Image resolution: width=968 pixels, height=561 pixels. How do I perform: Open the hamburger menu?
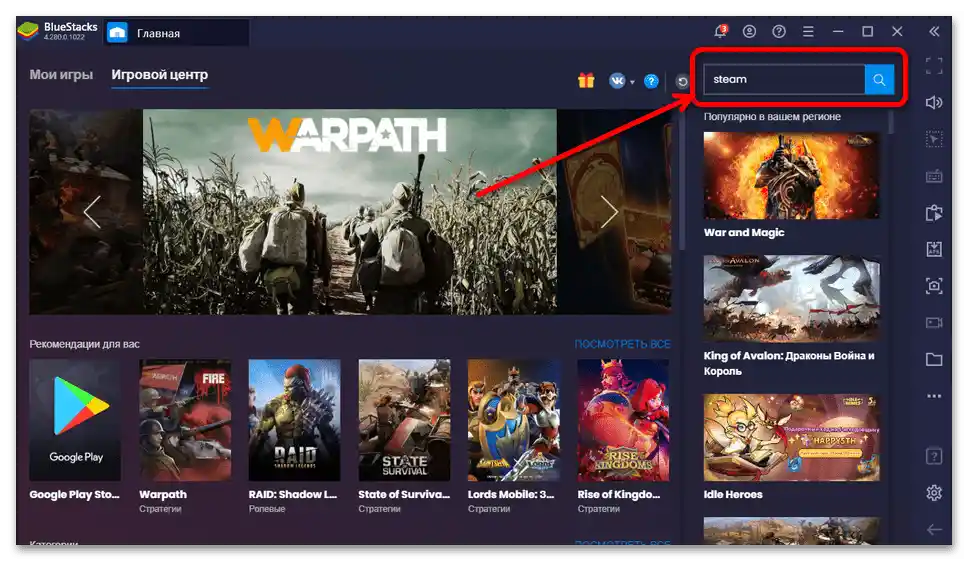pyautogui.click(x=808, y=31)
